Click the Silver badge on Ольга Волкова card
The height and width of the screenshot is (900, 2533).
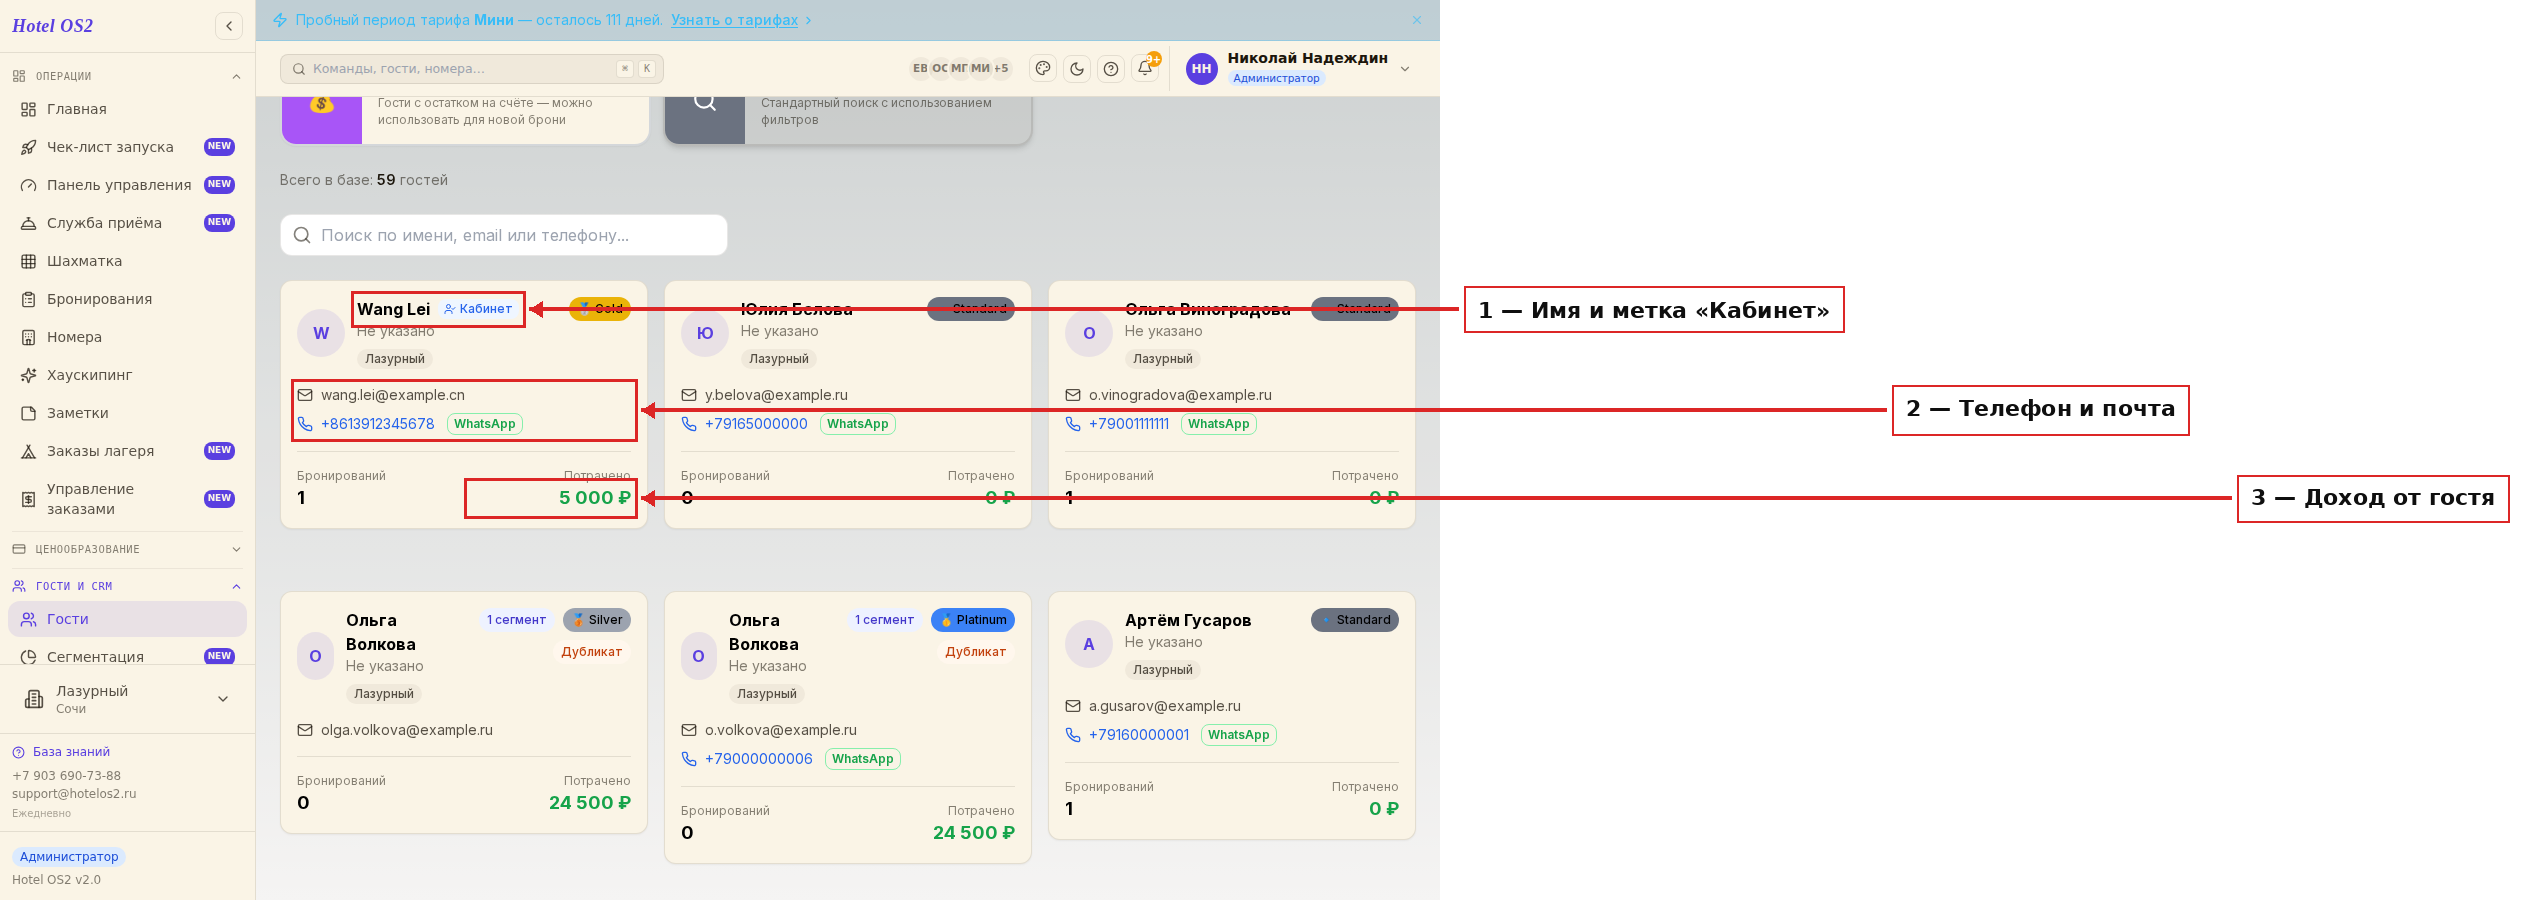coord(597,620)
